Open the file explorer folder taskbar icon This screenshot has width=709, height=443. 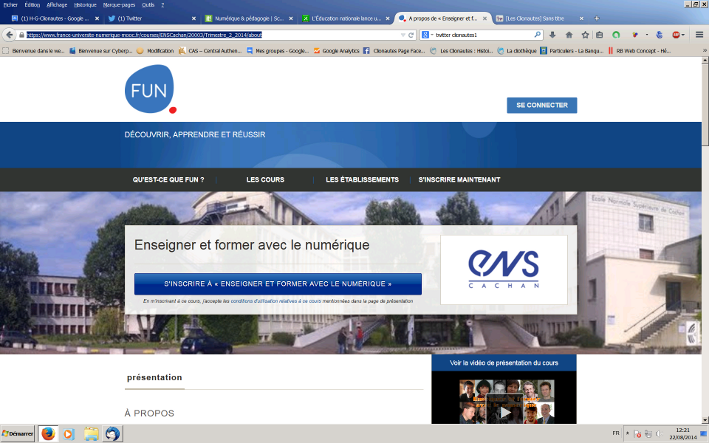pyautogui.click(x=91, y=434)
